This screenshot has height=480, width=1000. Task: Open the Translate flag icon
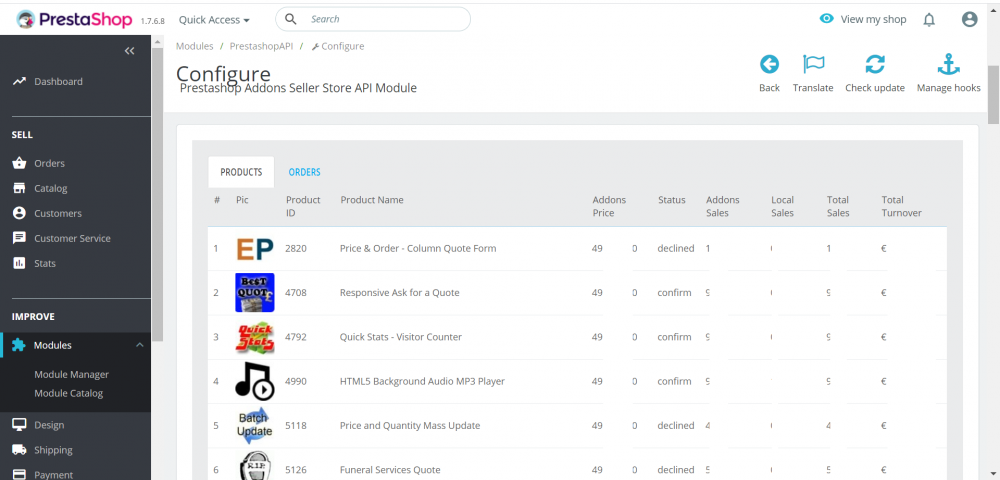coord(813,65)
